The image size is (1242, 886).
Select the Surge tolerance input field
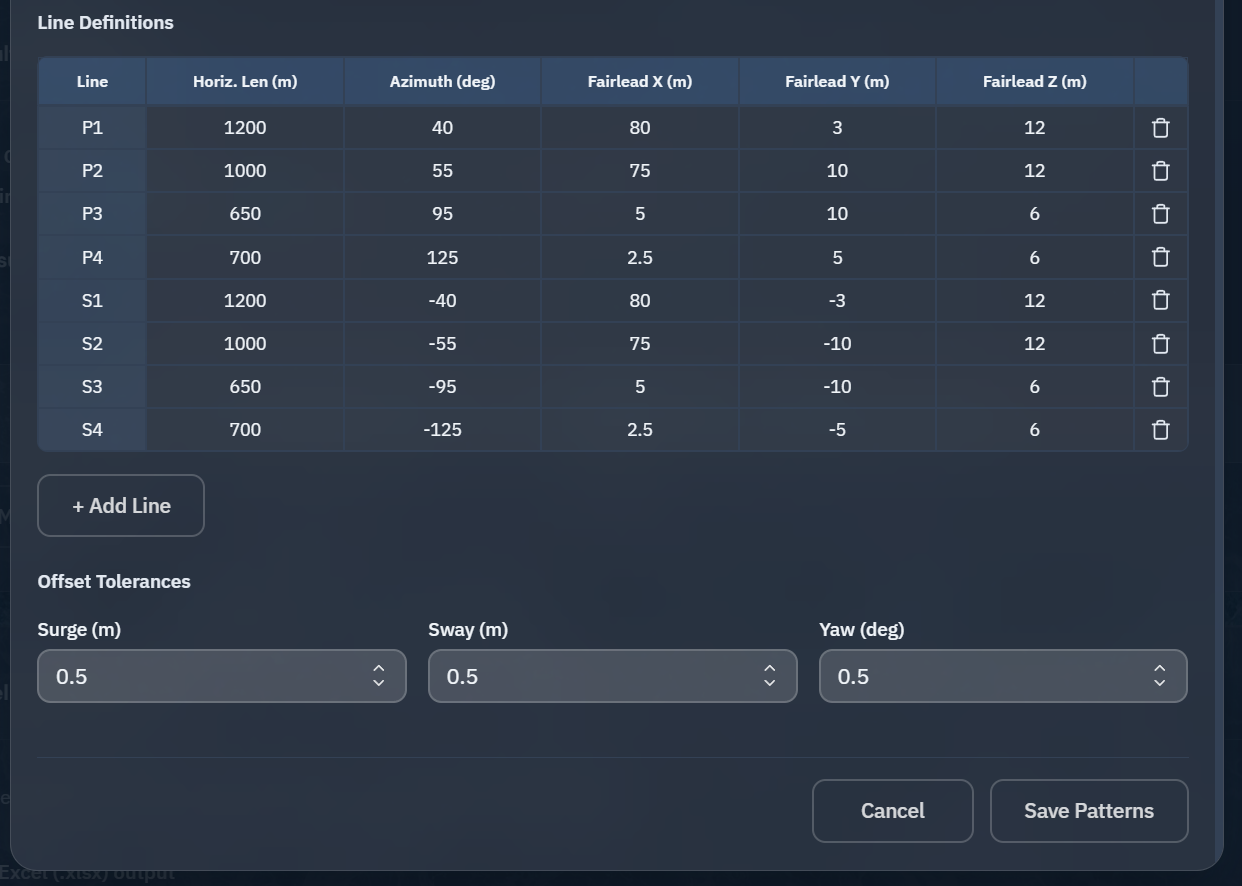click(200, 676)
